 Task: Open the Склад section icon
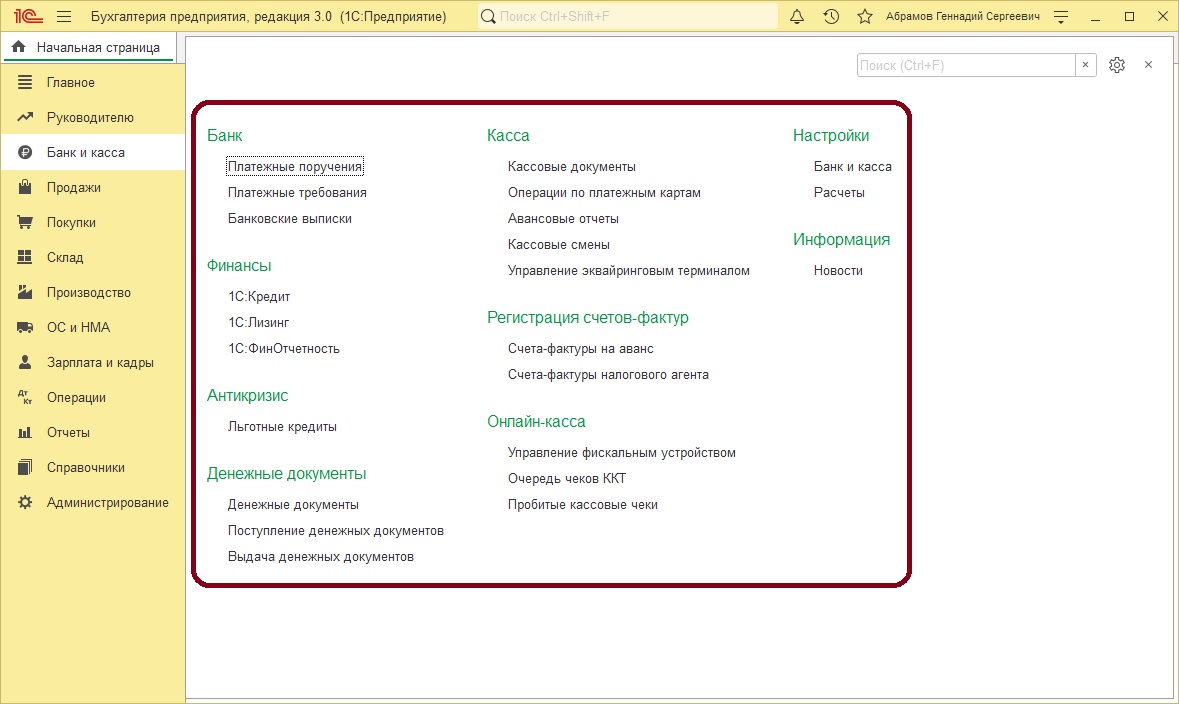coord(27,257)
